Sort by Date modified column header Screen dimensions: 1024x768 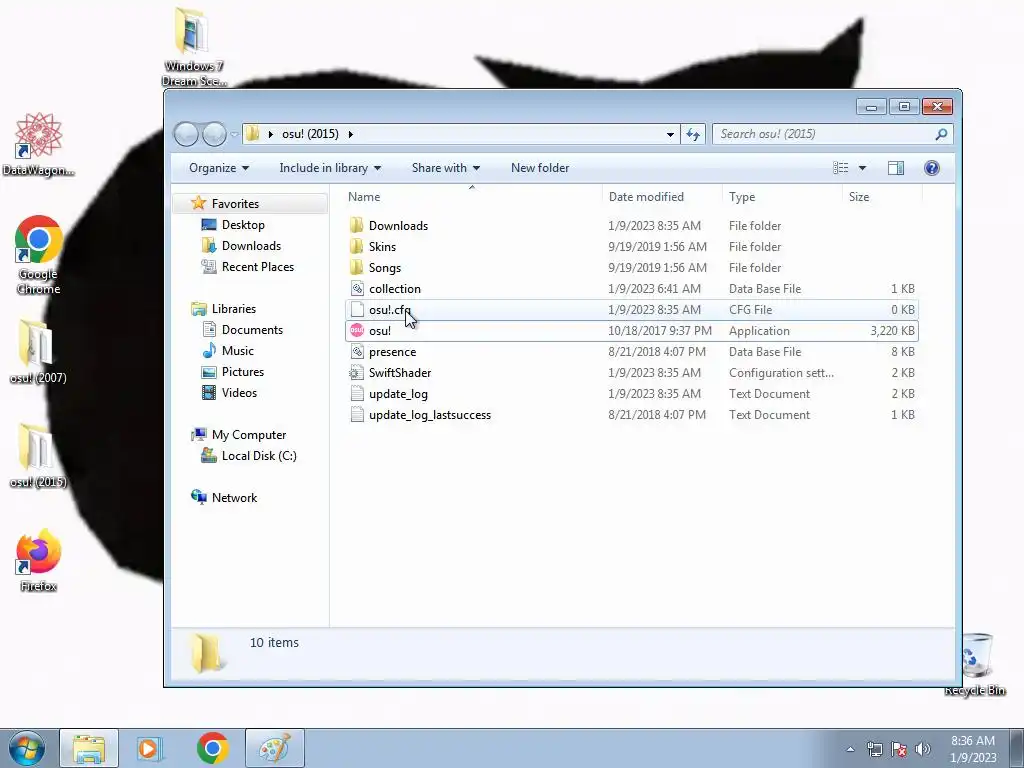[x=662, y=197]
